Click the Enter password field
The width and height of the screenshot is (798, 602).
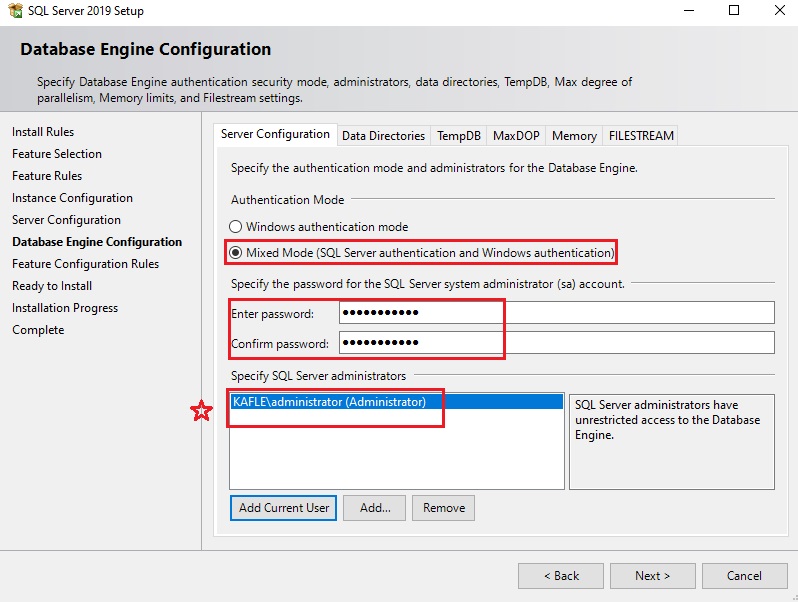point(557,312)
